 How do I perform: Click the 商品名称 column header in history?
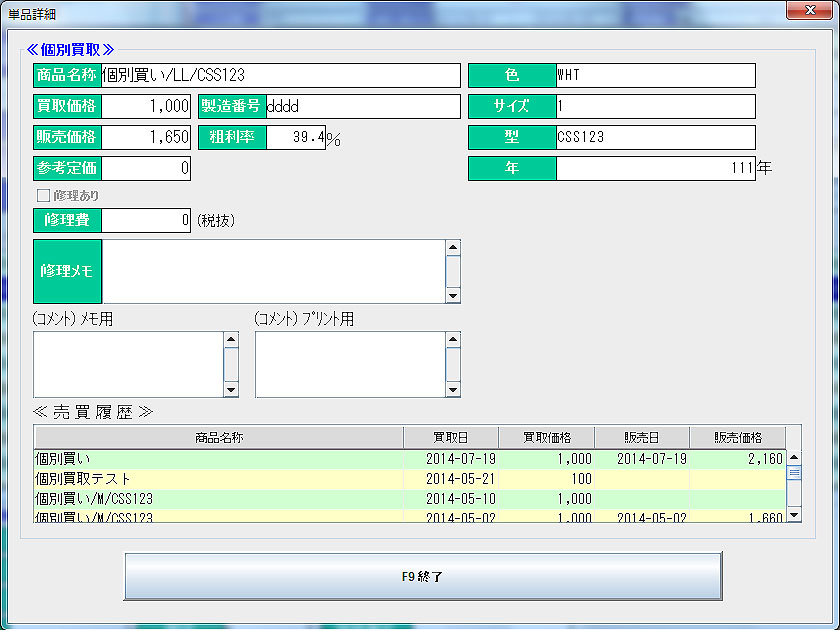click(219, 438)
